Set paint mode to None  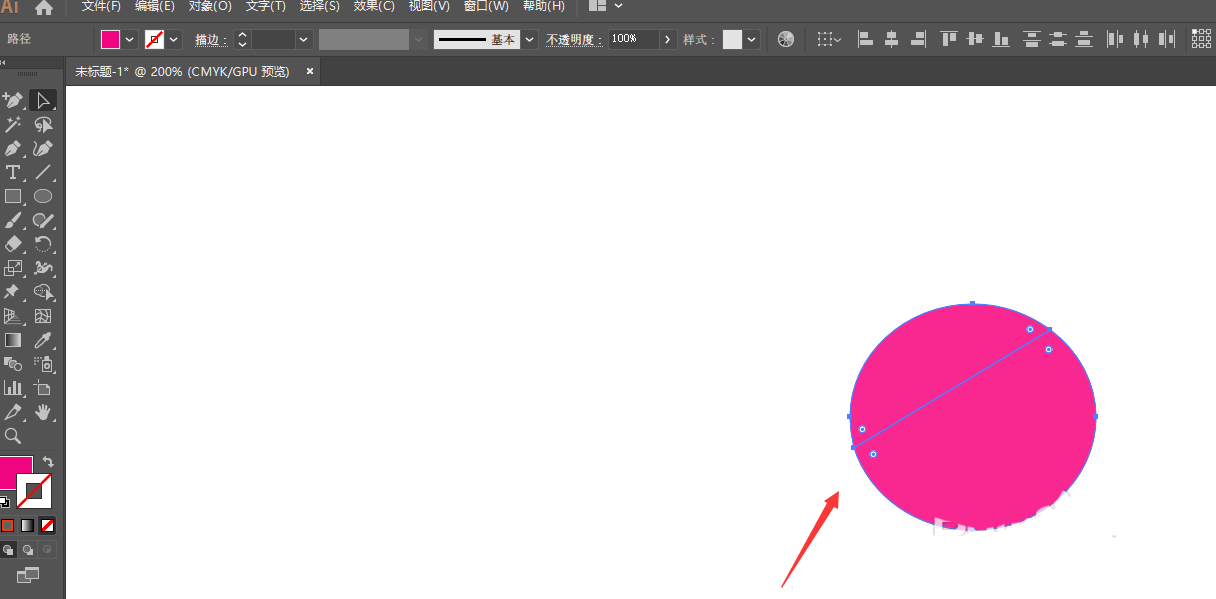click(47, 525)
